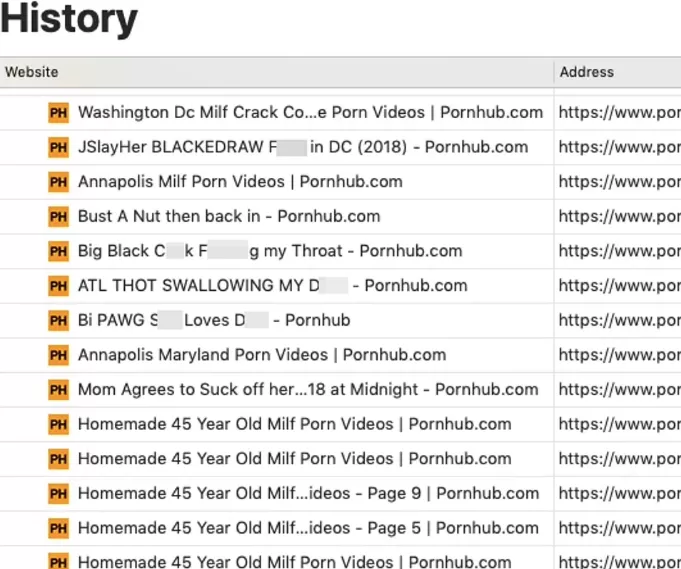The height and width of the screenshot is (569, 681).
Task: Open the '...g my Throat' history entry title
Action: (270, 251)
